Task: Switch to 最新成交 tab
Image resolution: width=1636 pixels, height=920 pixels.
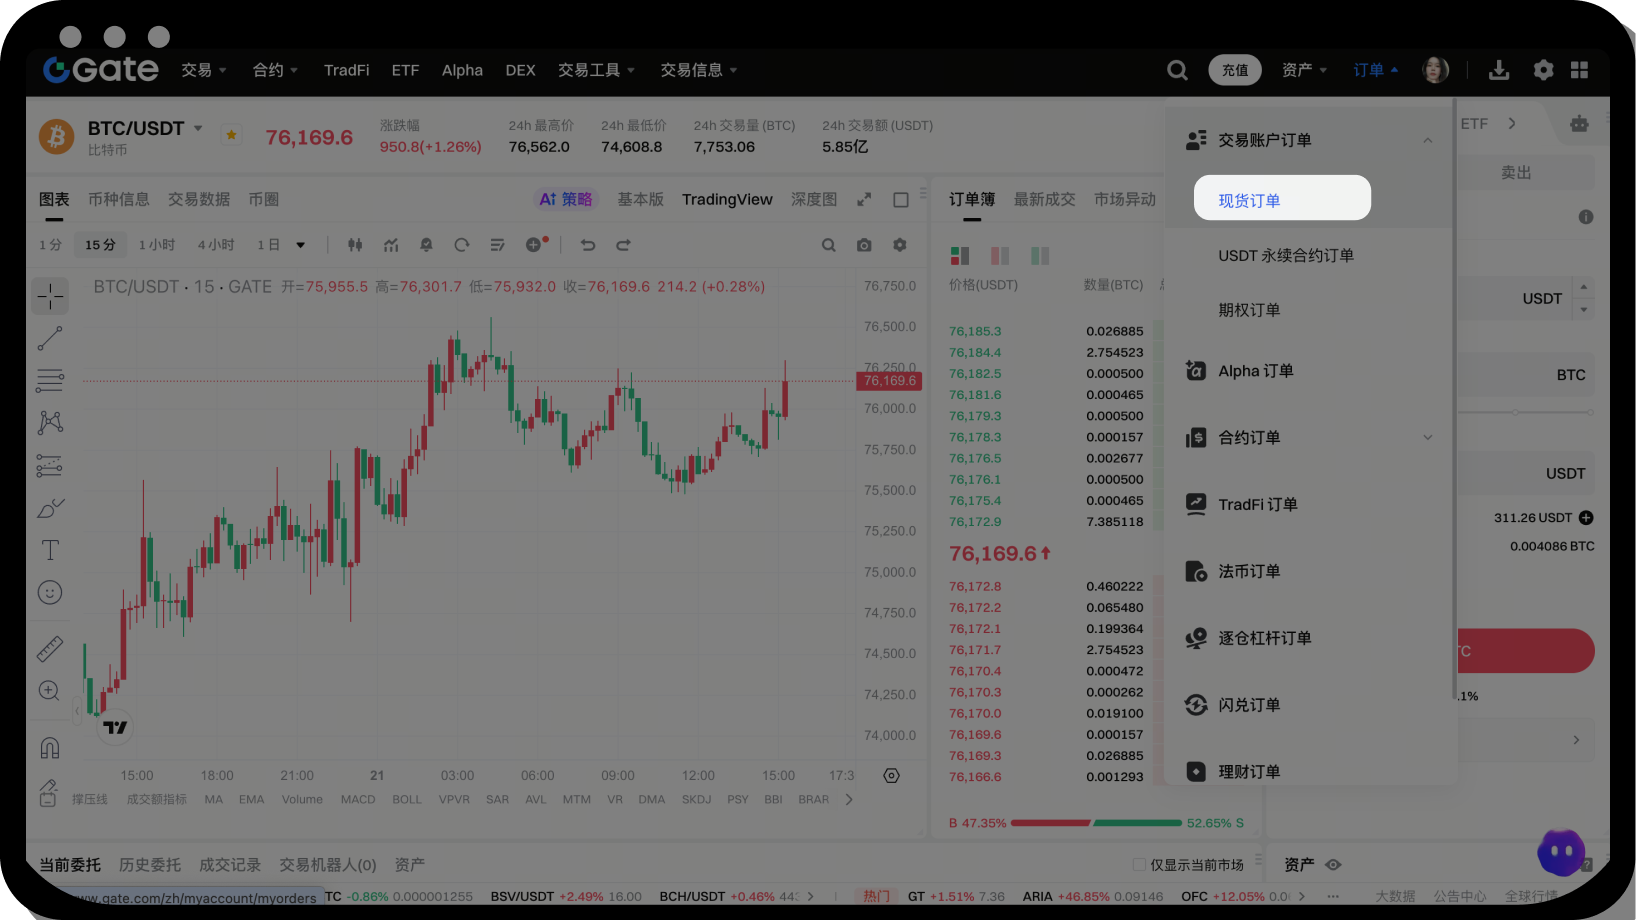Action: tap(1044, 199)
